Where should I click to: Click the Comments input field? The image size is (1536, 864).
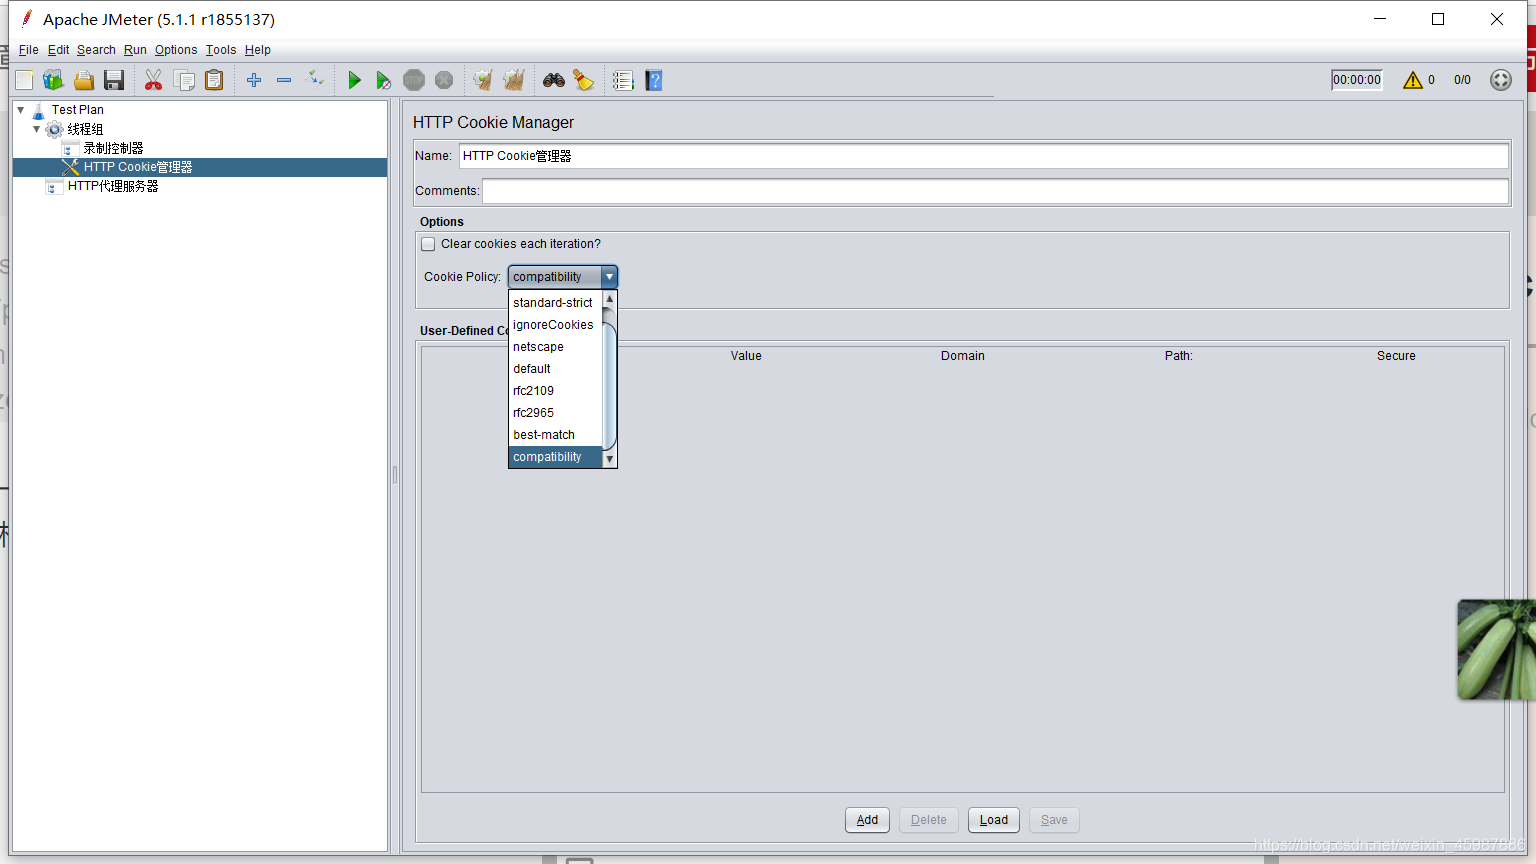[996, 191]
